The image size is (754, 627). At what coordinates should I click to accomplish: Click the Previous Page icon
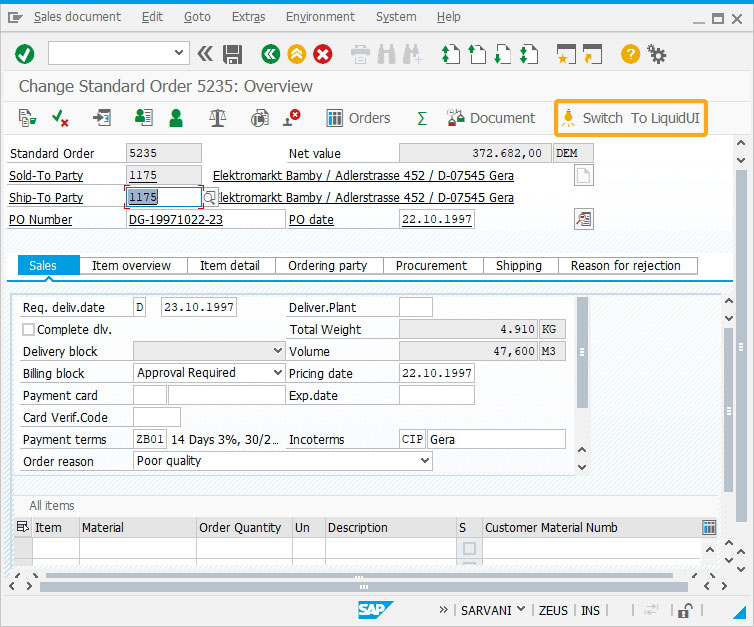pyautogui.click(x=477, y=54)
